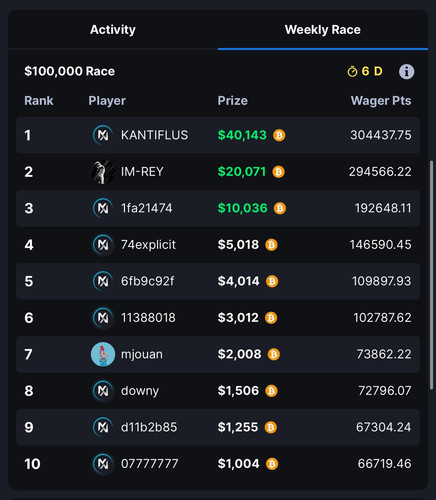Viewport: 436px width, 500px height.
Task: Click mjouan's avatar image
Action: tap(103, 354)
